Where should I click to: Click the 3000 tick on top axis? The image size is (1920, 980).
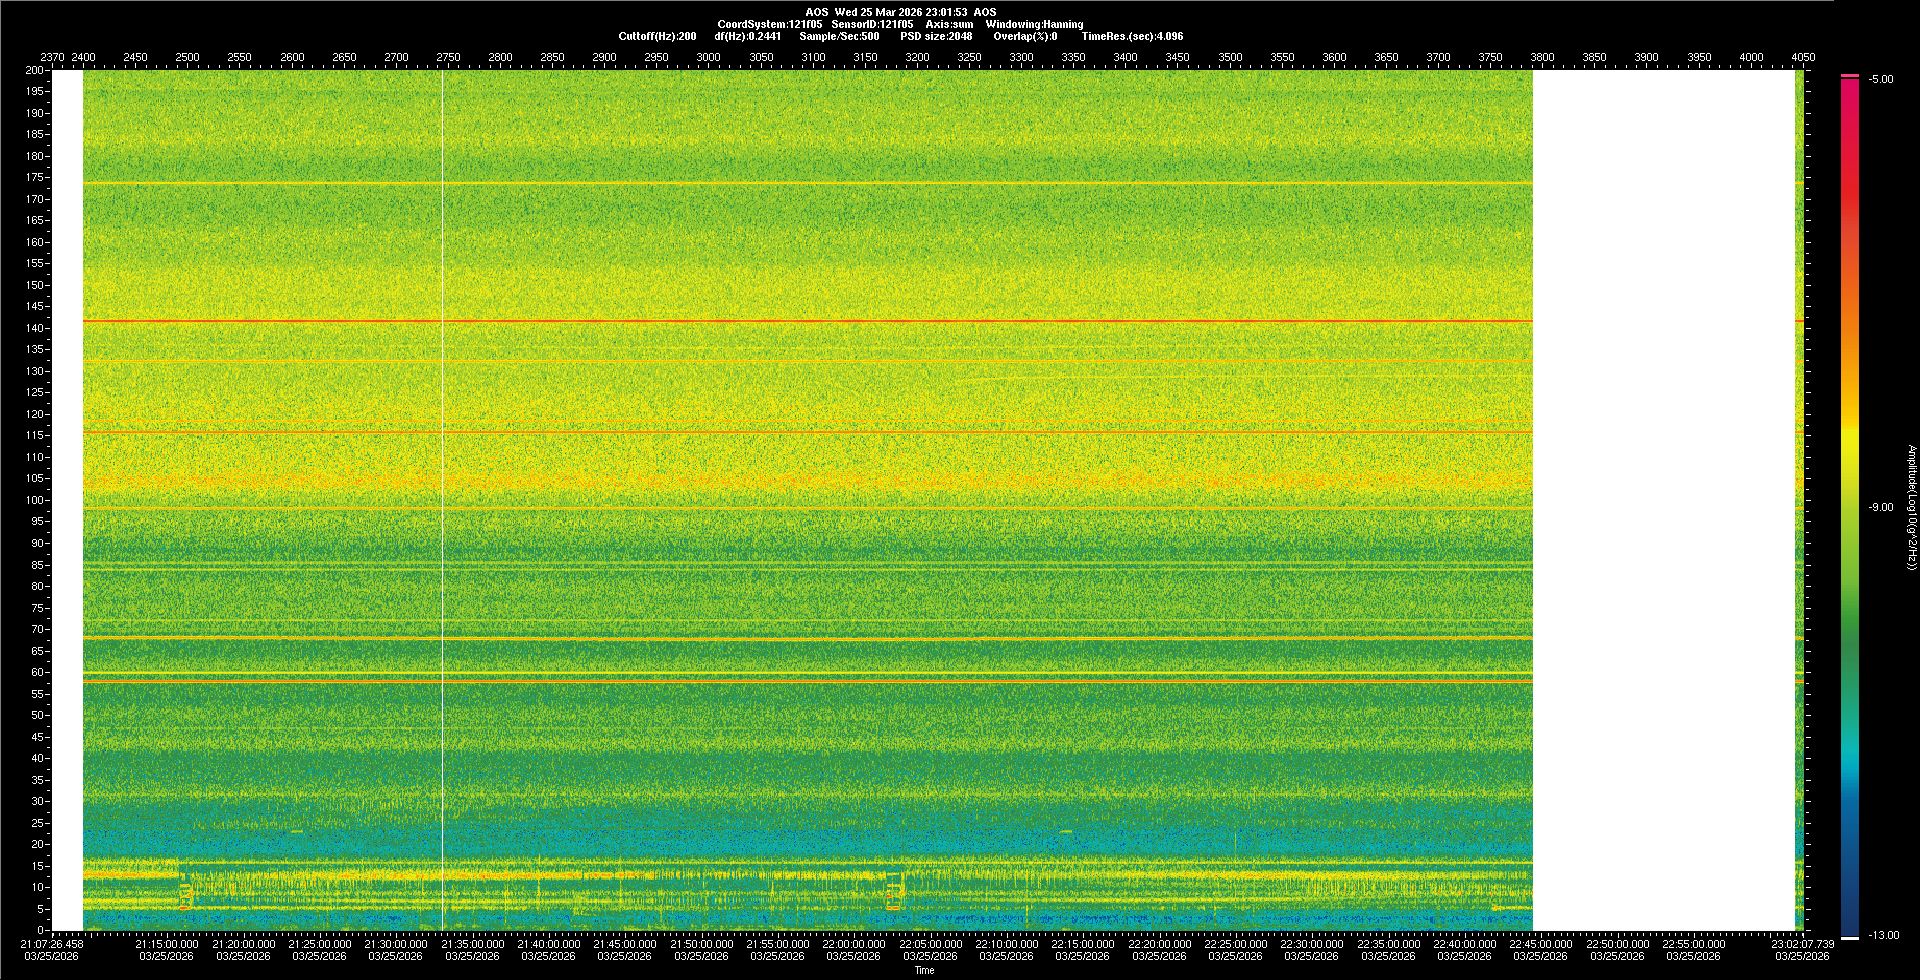[x=708, y=57]
